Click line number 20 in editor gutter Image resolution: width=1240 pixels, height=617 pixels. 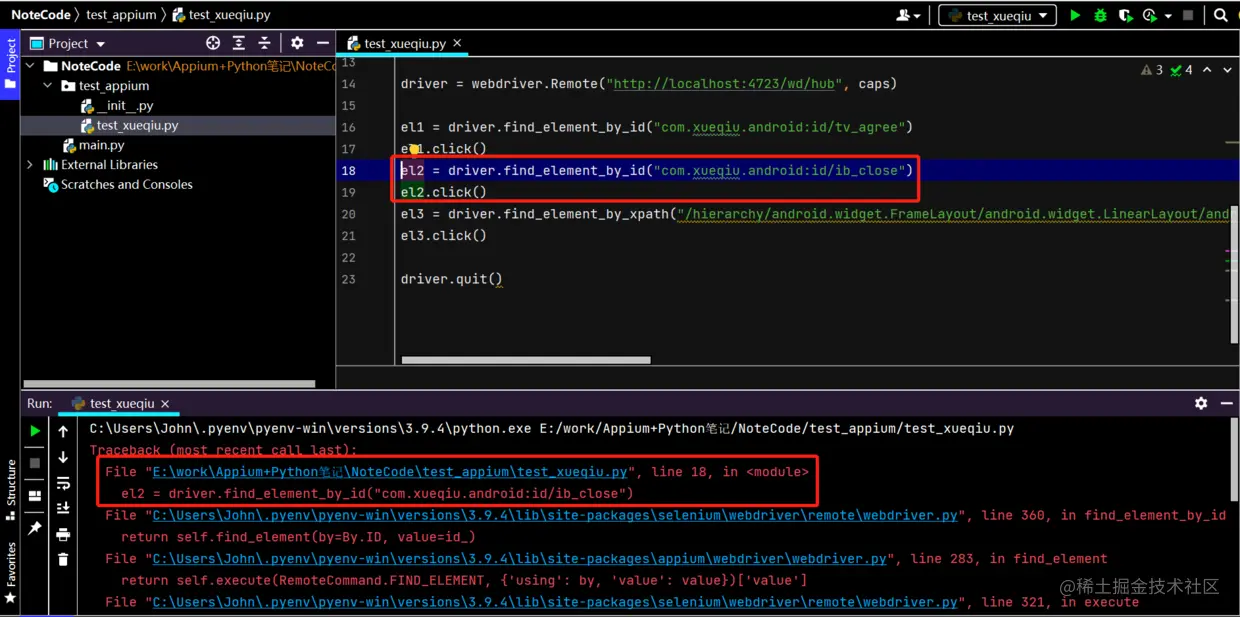pos(348,214)
